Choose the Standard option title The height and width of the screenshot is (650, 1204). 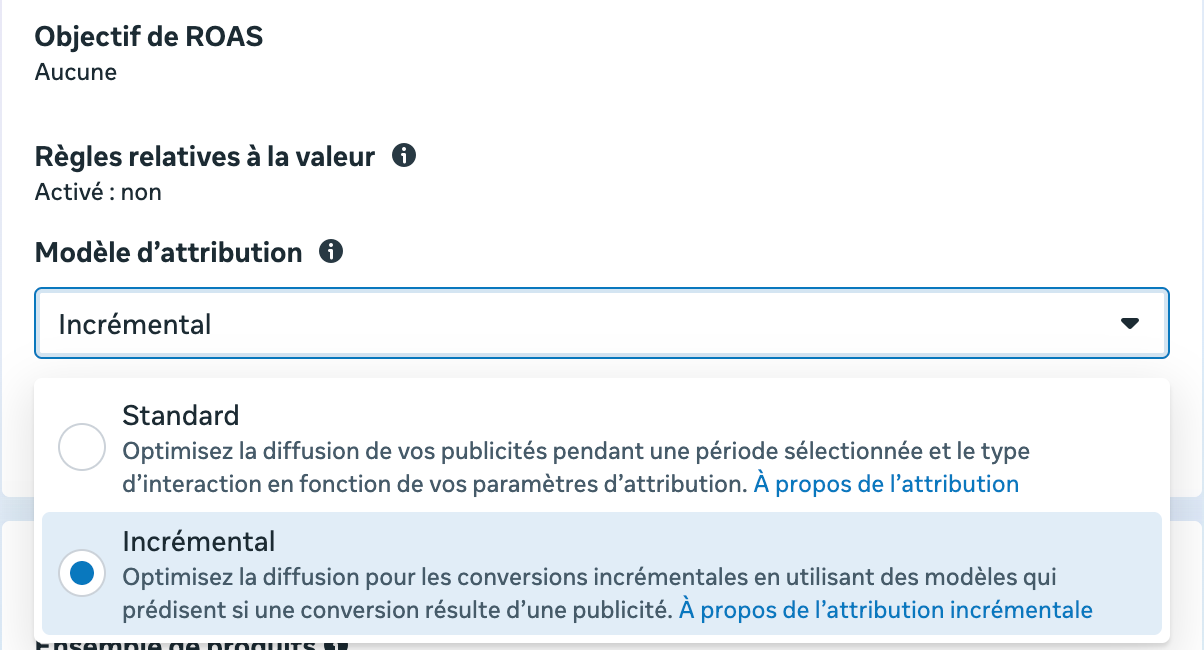coord(181,415)
